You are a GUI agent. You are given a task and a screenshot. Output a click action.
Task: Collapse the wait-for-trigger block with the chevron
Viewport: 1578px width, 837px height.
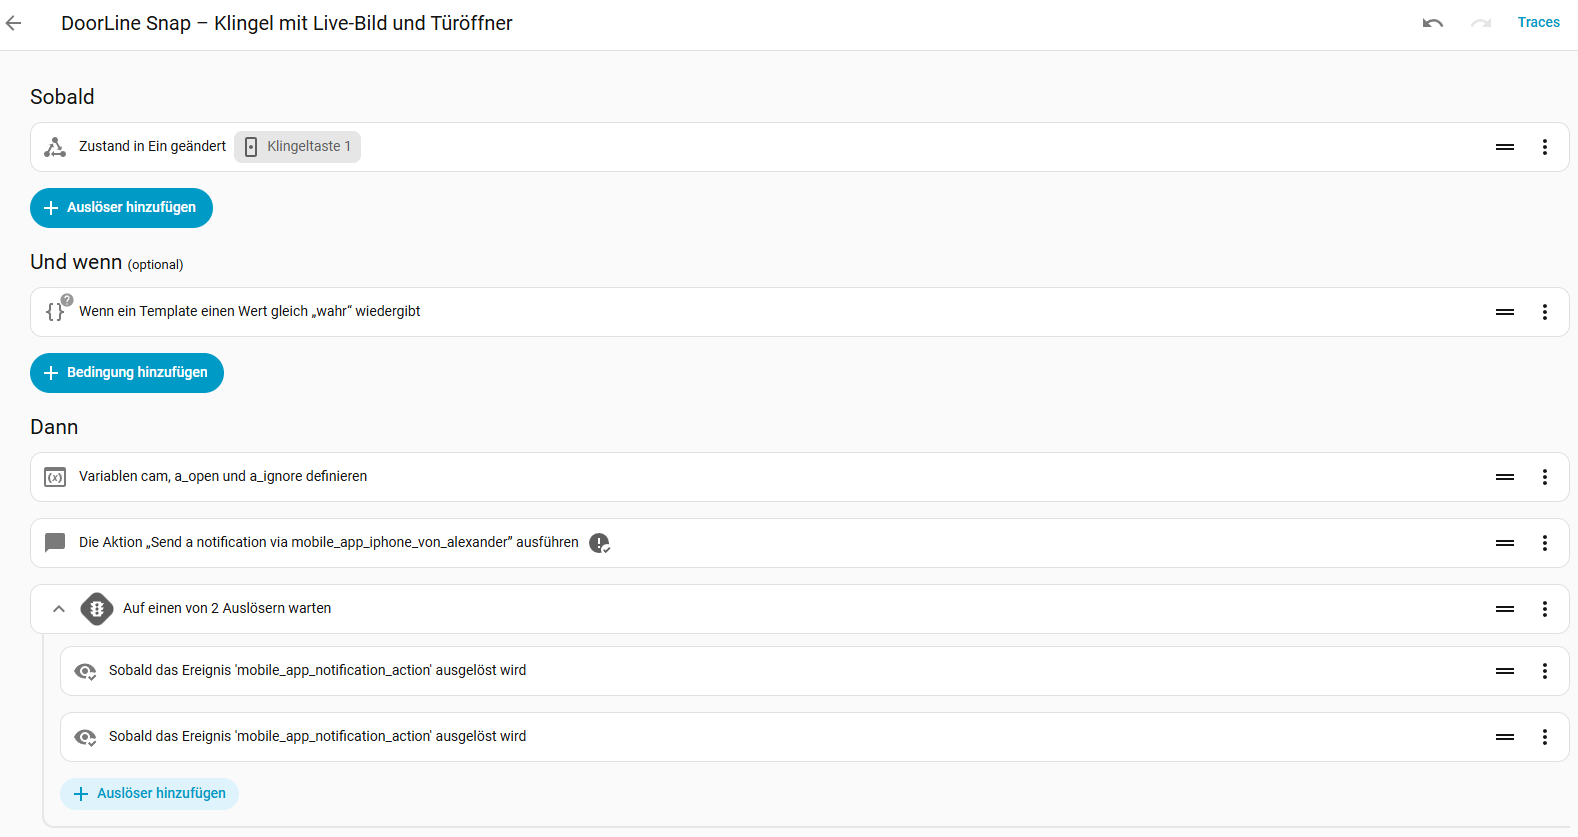tap(59, 609)
